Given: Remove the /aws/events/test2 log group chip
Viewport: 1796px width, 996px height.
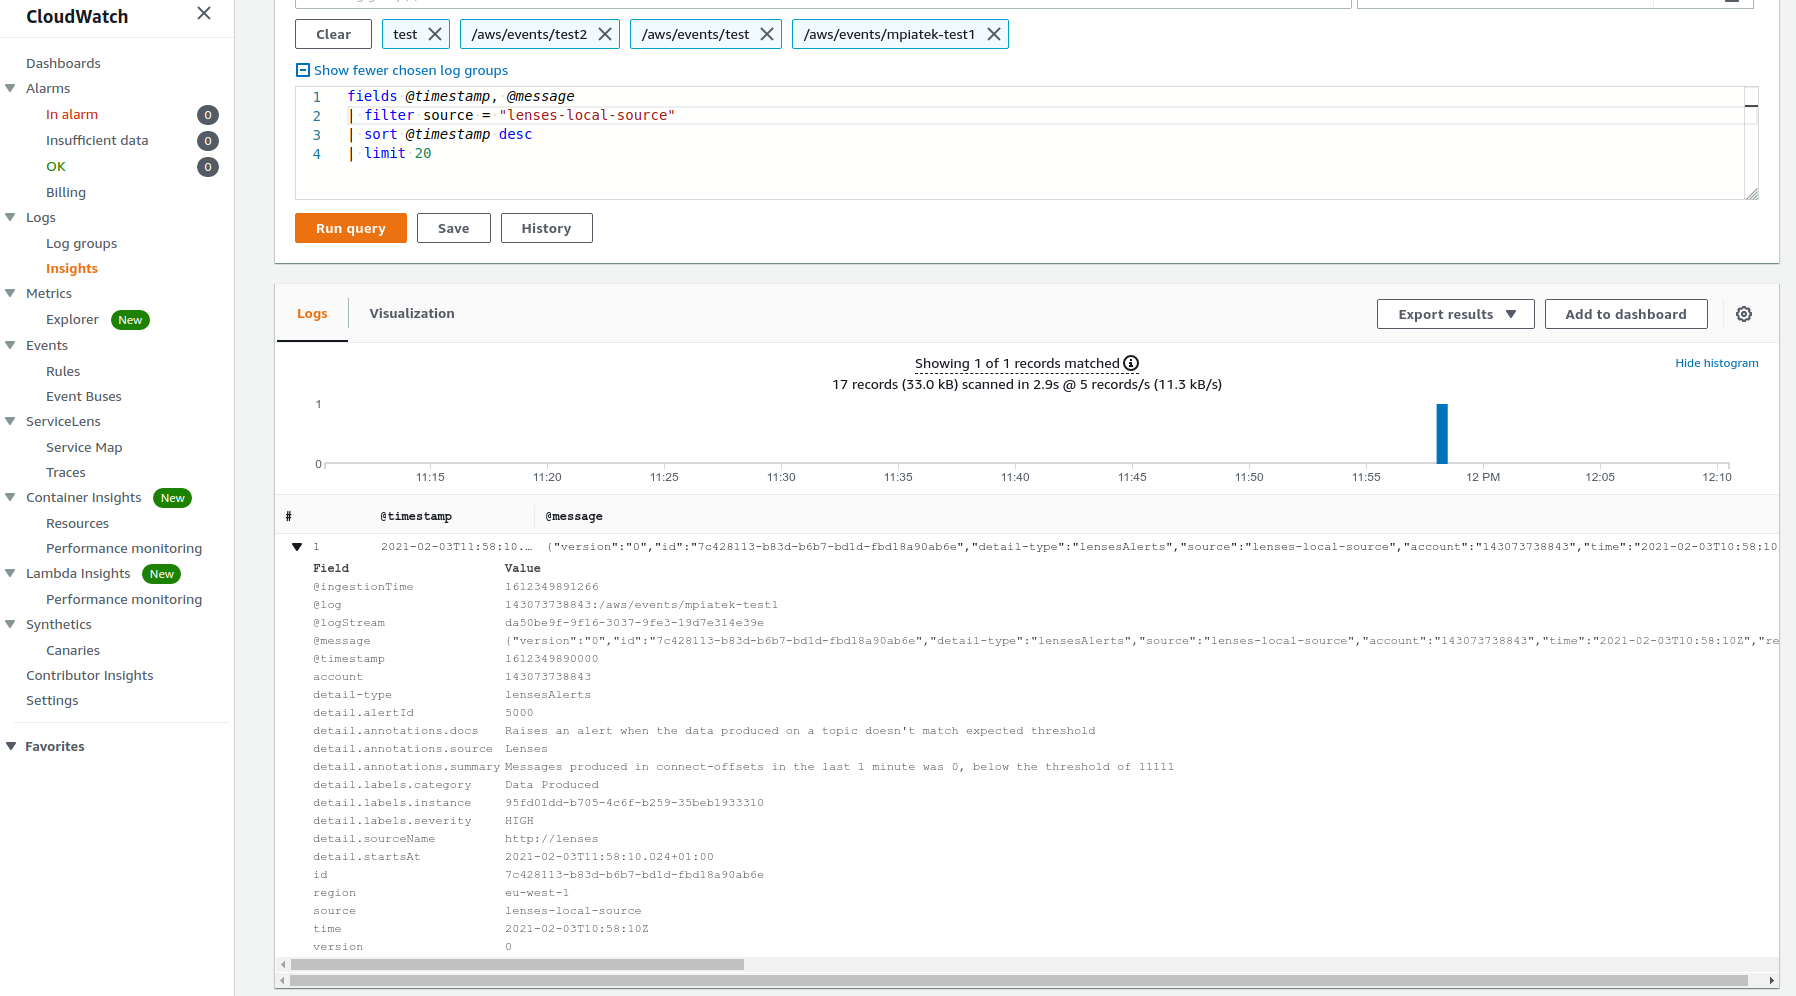Looking at the screenshot, I should [x=605, y=34].
